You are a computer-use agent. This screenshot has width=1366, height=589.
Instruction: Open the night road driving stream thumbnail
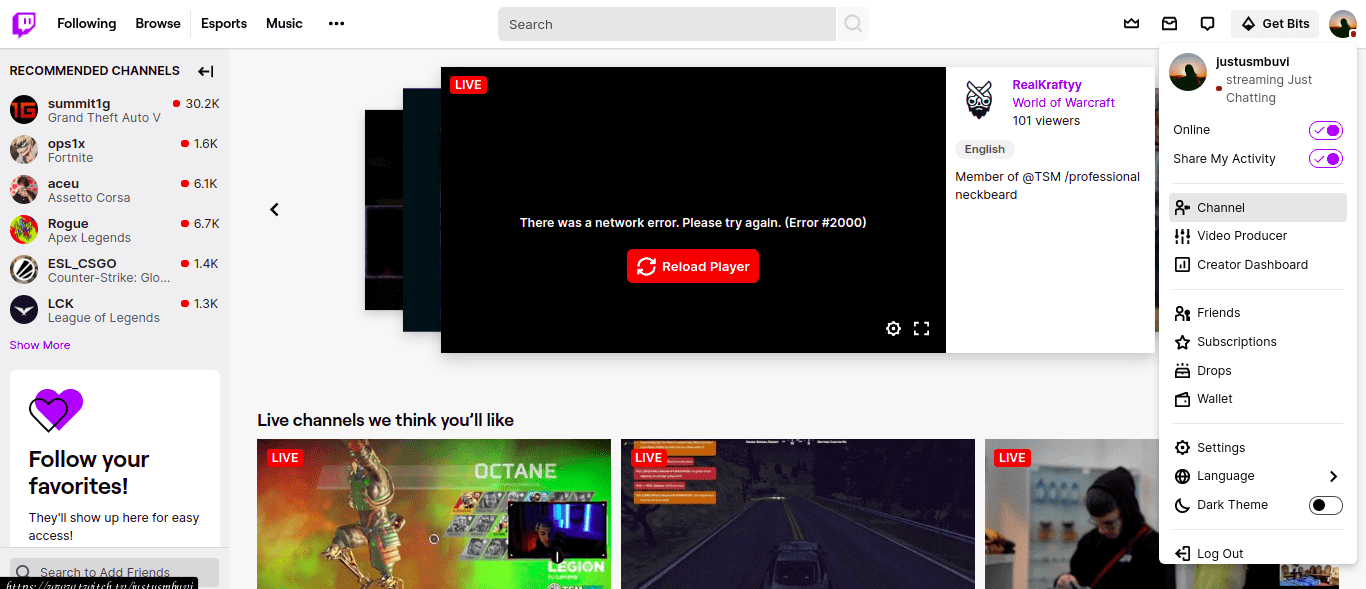(x=798, y=514)
